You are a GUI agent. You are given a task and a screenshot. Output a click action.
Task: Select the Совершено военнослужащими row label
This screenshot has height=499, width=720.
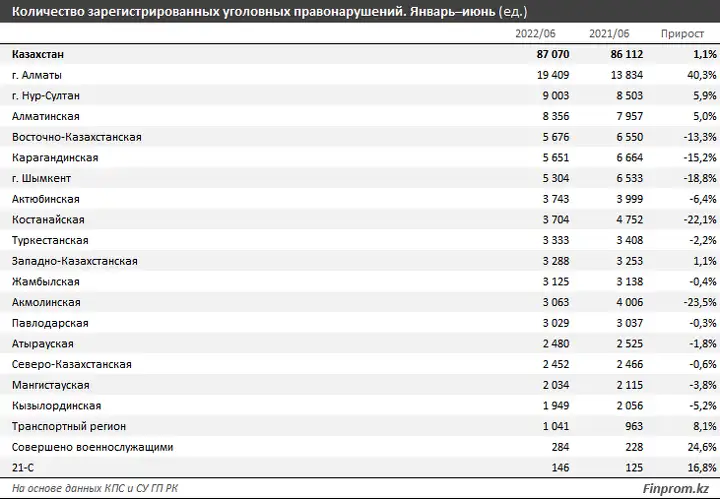(93, 447)
